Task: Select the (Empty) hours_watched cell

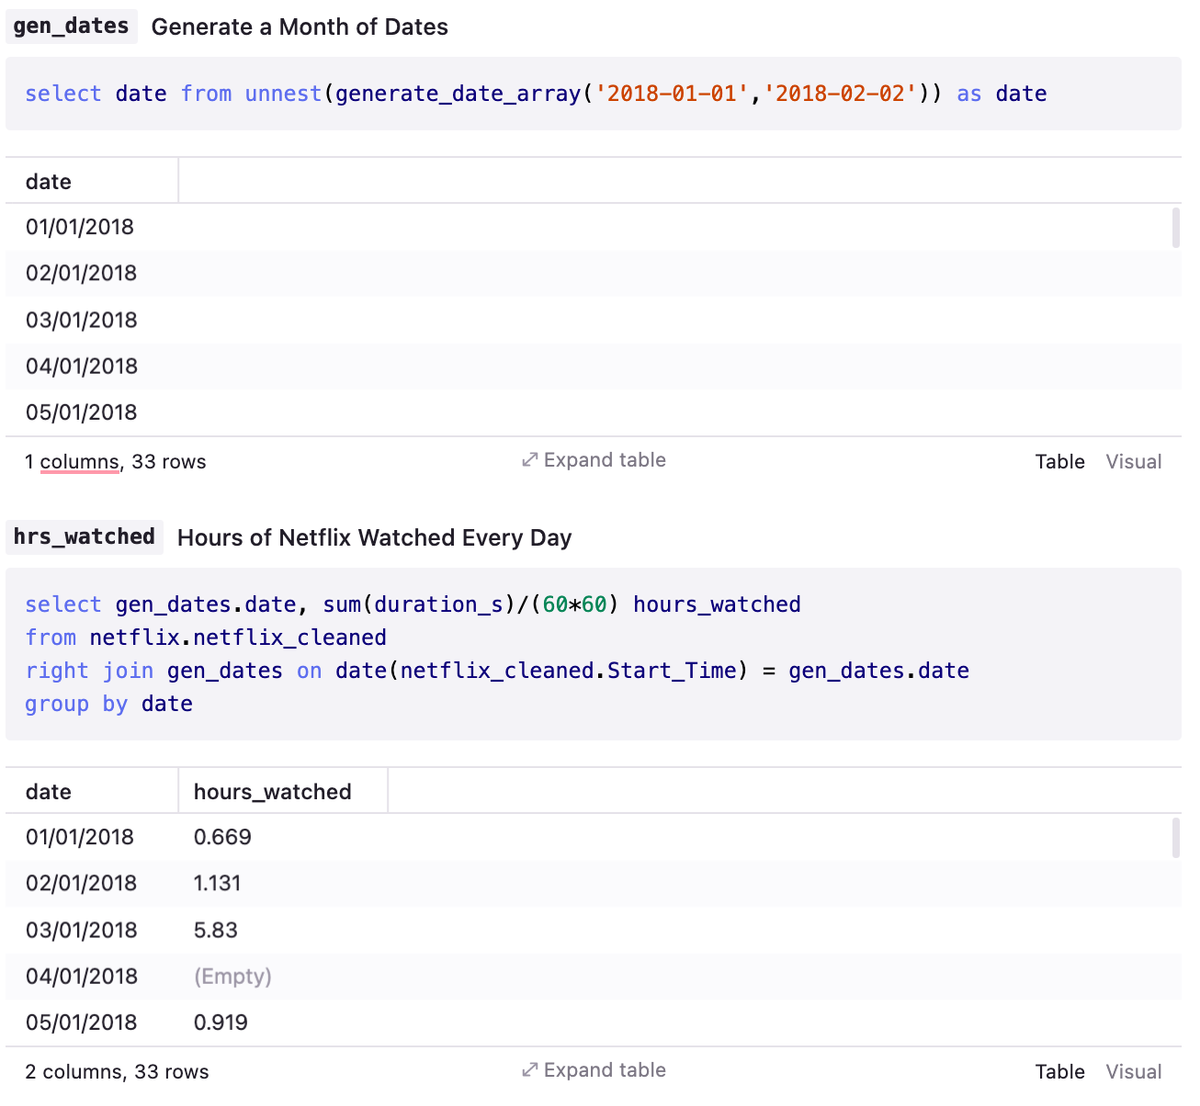Action: pos(232,976)
